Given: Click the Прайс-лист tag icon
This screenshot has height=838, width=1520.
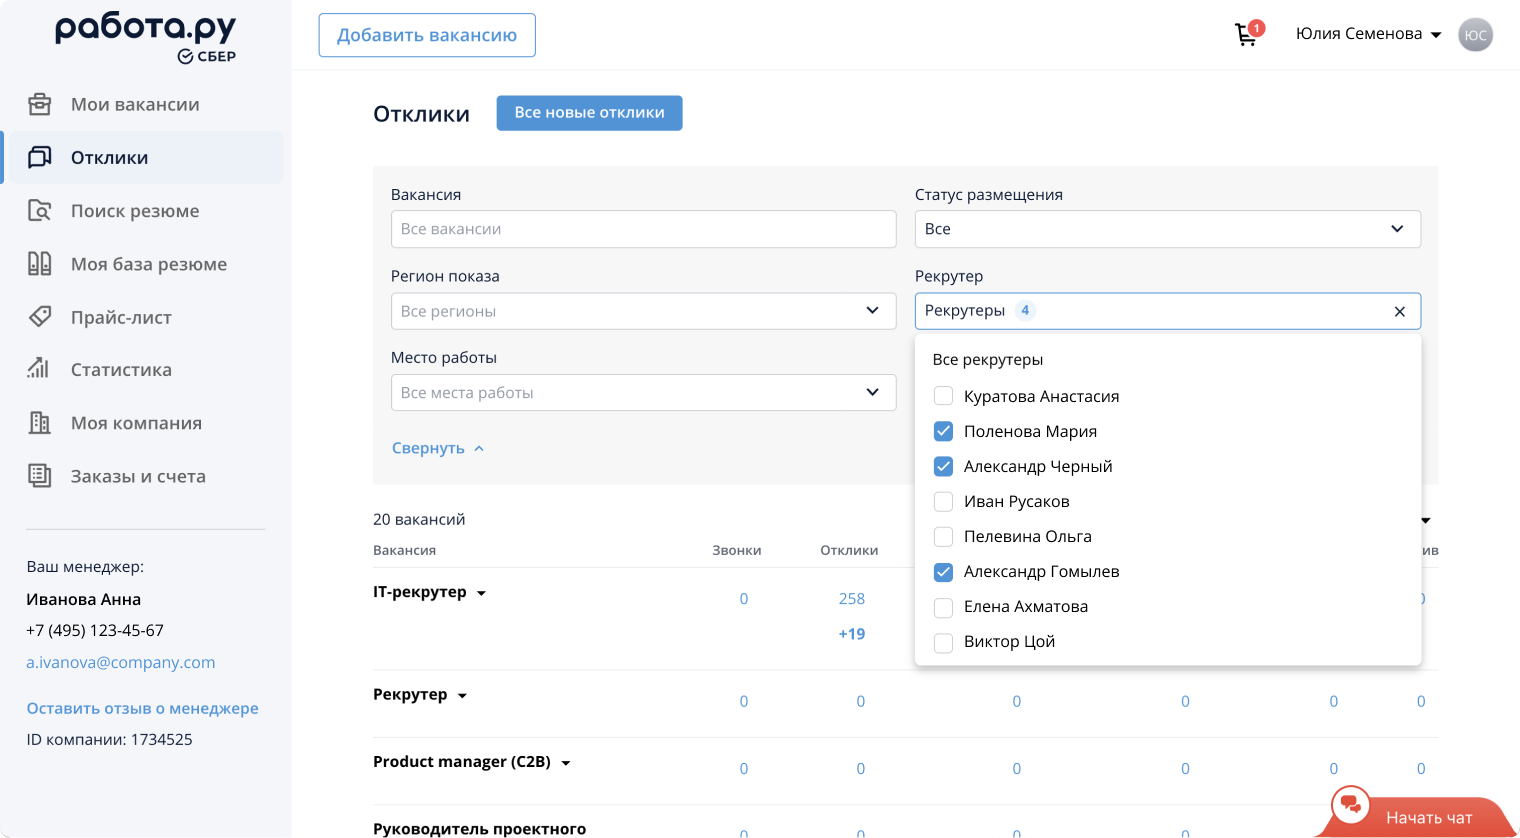Looking at the screenshot, I should pos(40,317).
